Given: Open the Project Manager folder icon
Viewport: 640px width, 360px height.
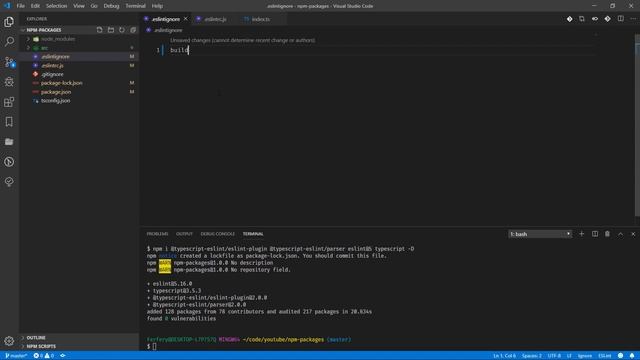Looking at the screenshot, I should [9, 142].
